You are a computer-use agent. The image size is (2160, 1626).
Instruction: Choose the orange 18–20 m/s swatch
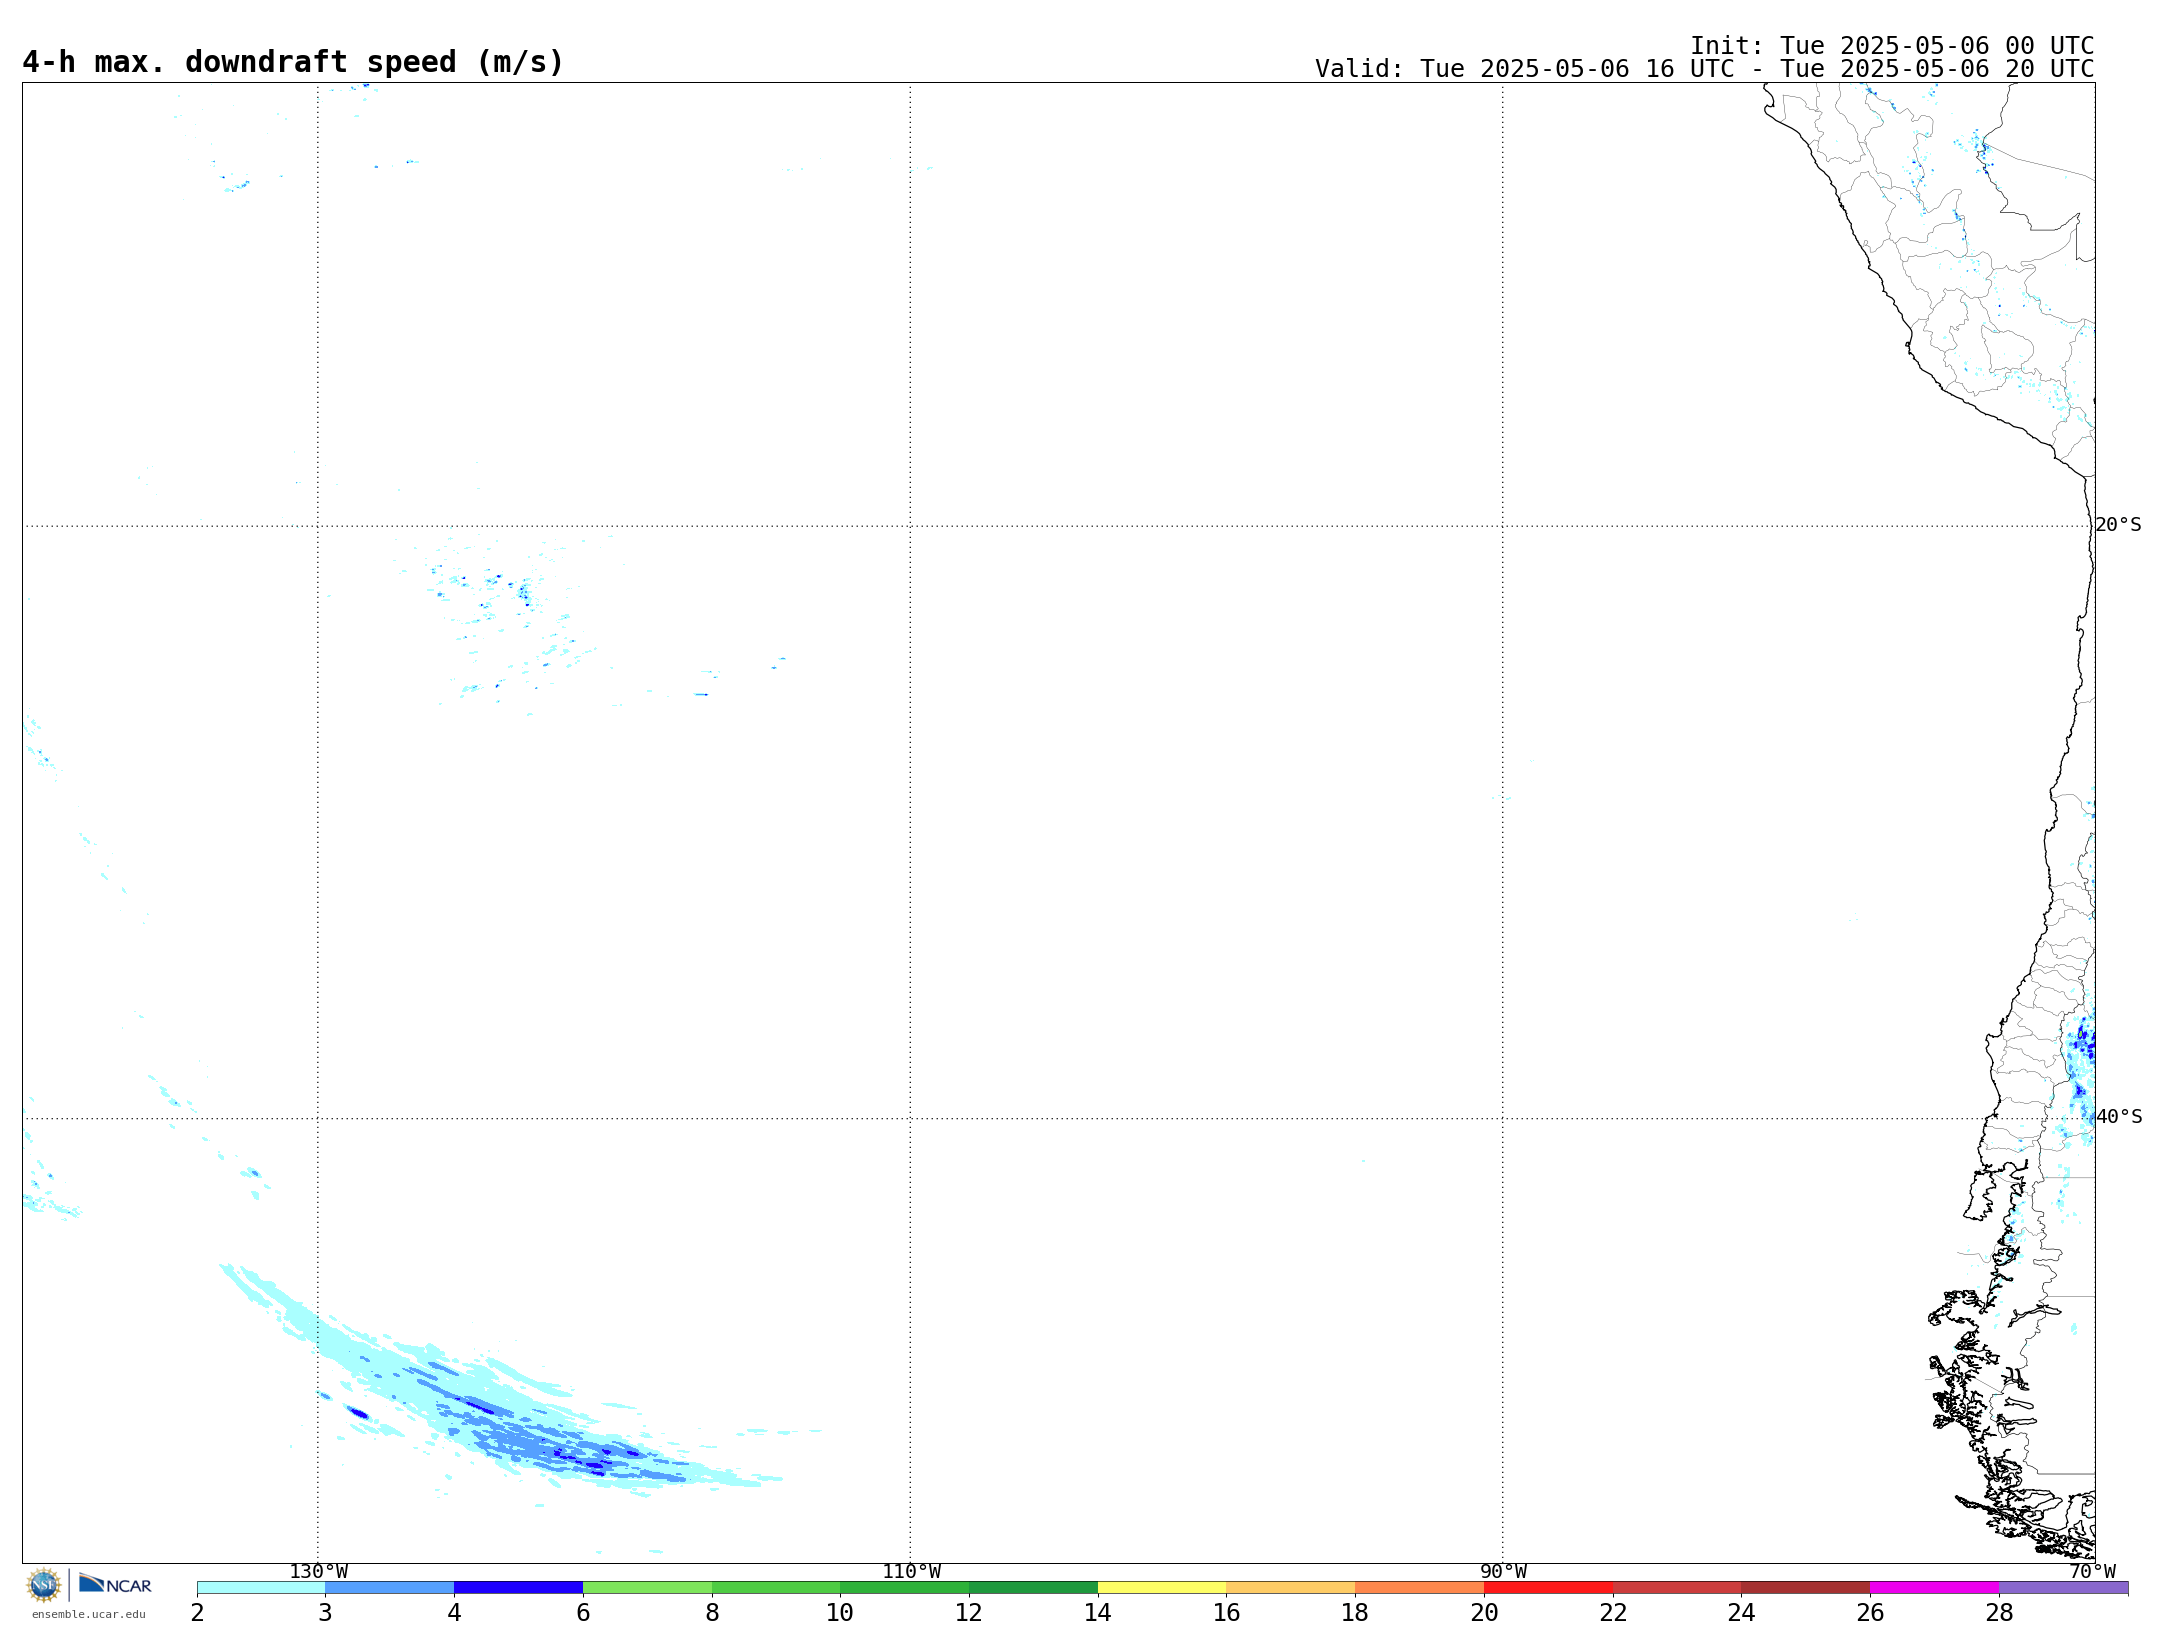1420,1588
